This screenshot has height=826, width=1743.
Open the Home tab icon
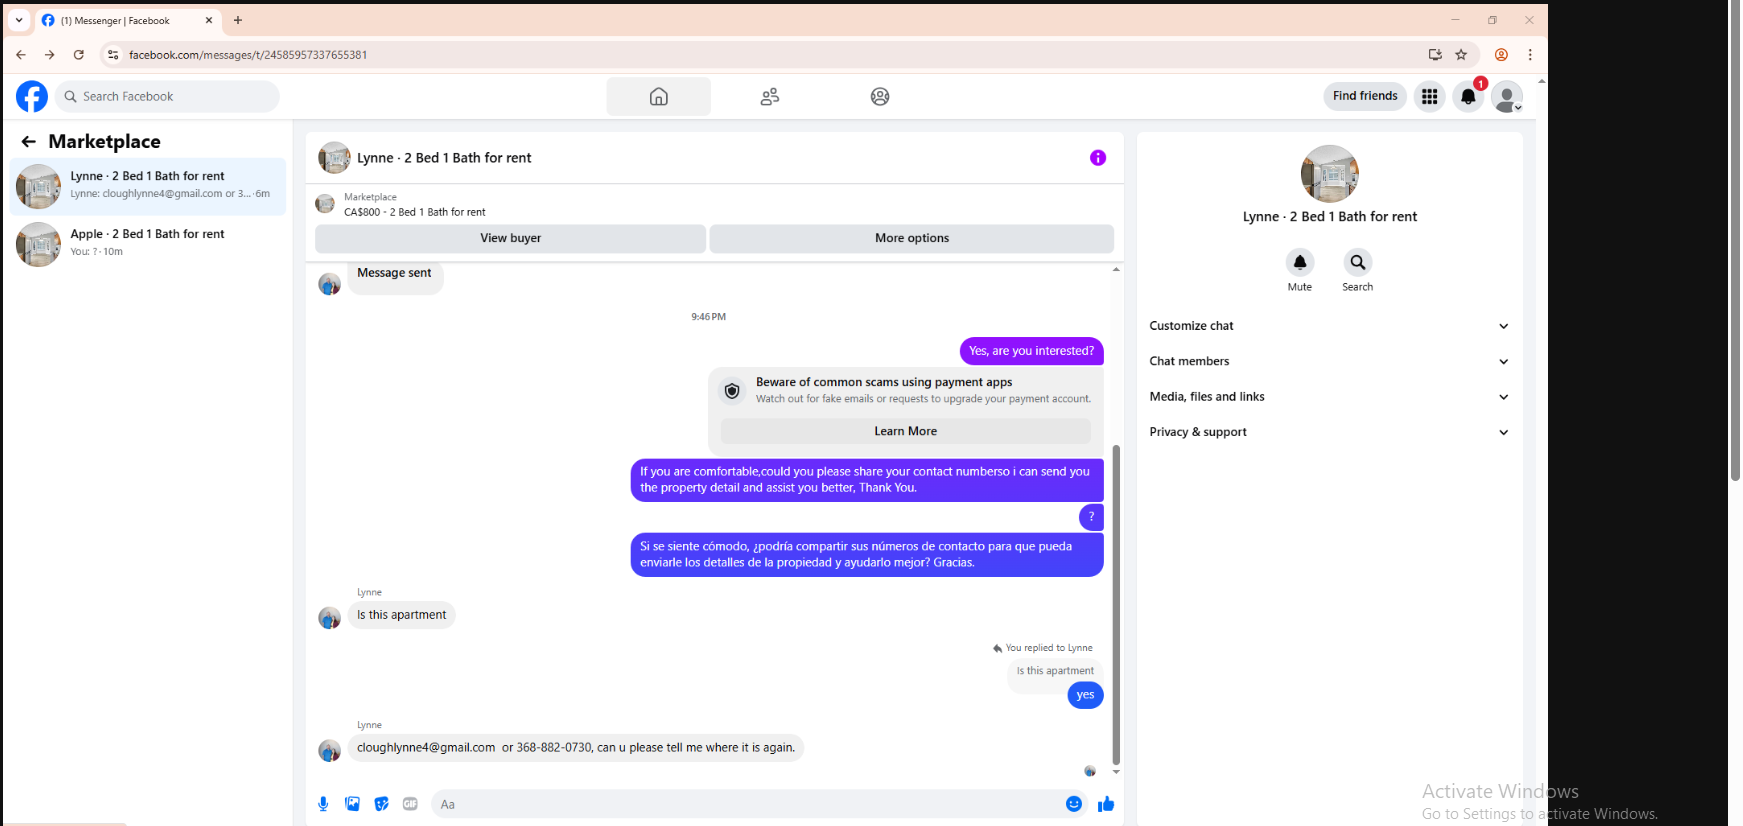(x=659, y=97)
